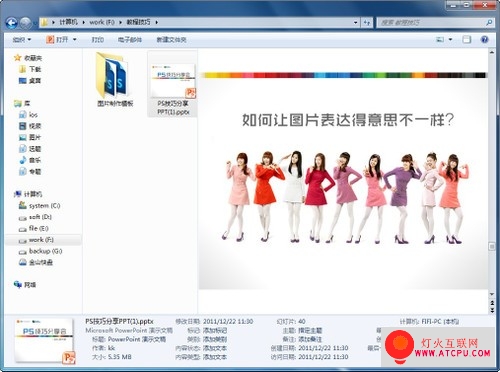Toggle the preview pane icon in toolbar
Viewport: 500px width, 372px height.
[467, 40]
